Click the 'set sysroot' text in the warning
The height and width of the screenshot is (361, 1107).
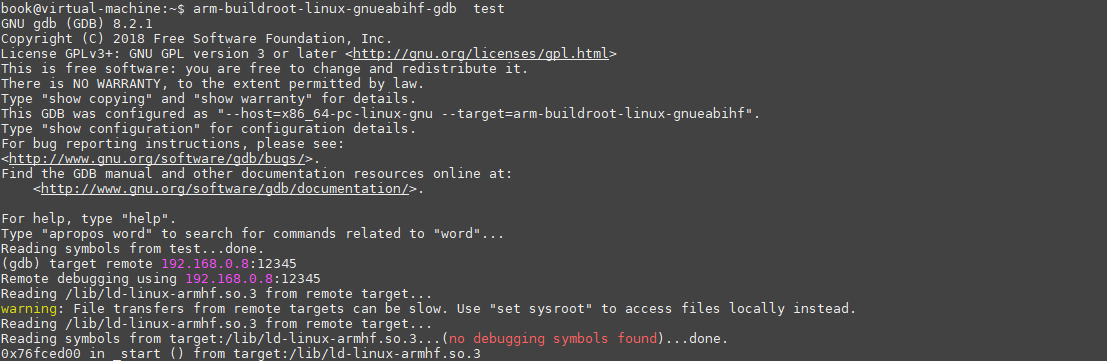coord(534,309)
